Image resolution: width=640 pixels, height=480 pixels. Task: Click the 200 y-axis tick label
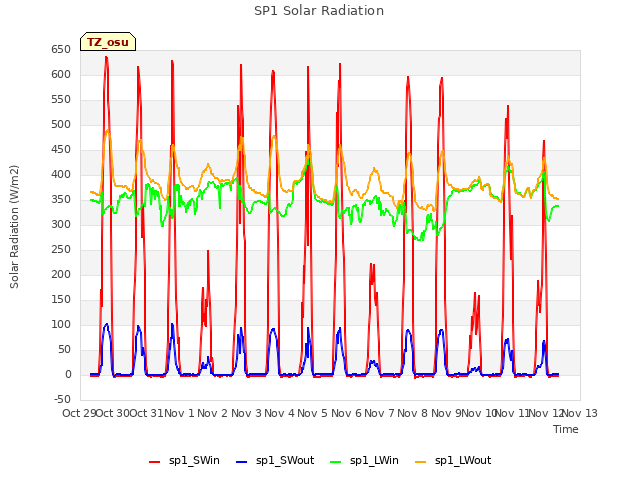[61, 274]
